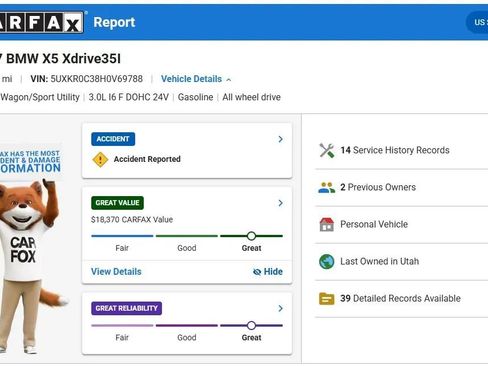The height and width of the screenshot is (366, 488).
Task: Click the value slider handle at Great
Action: 251,236
